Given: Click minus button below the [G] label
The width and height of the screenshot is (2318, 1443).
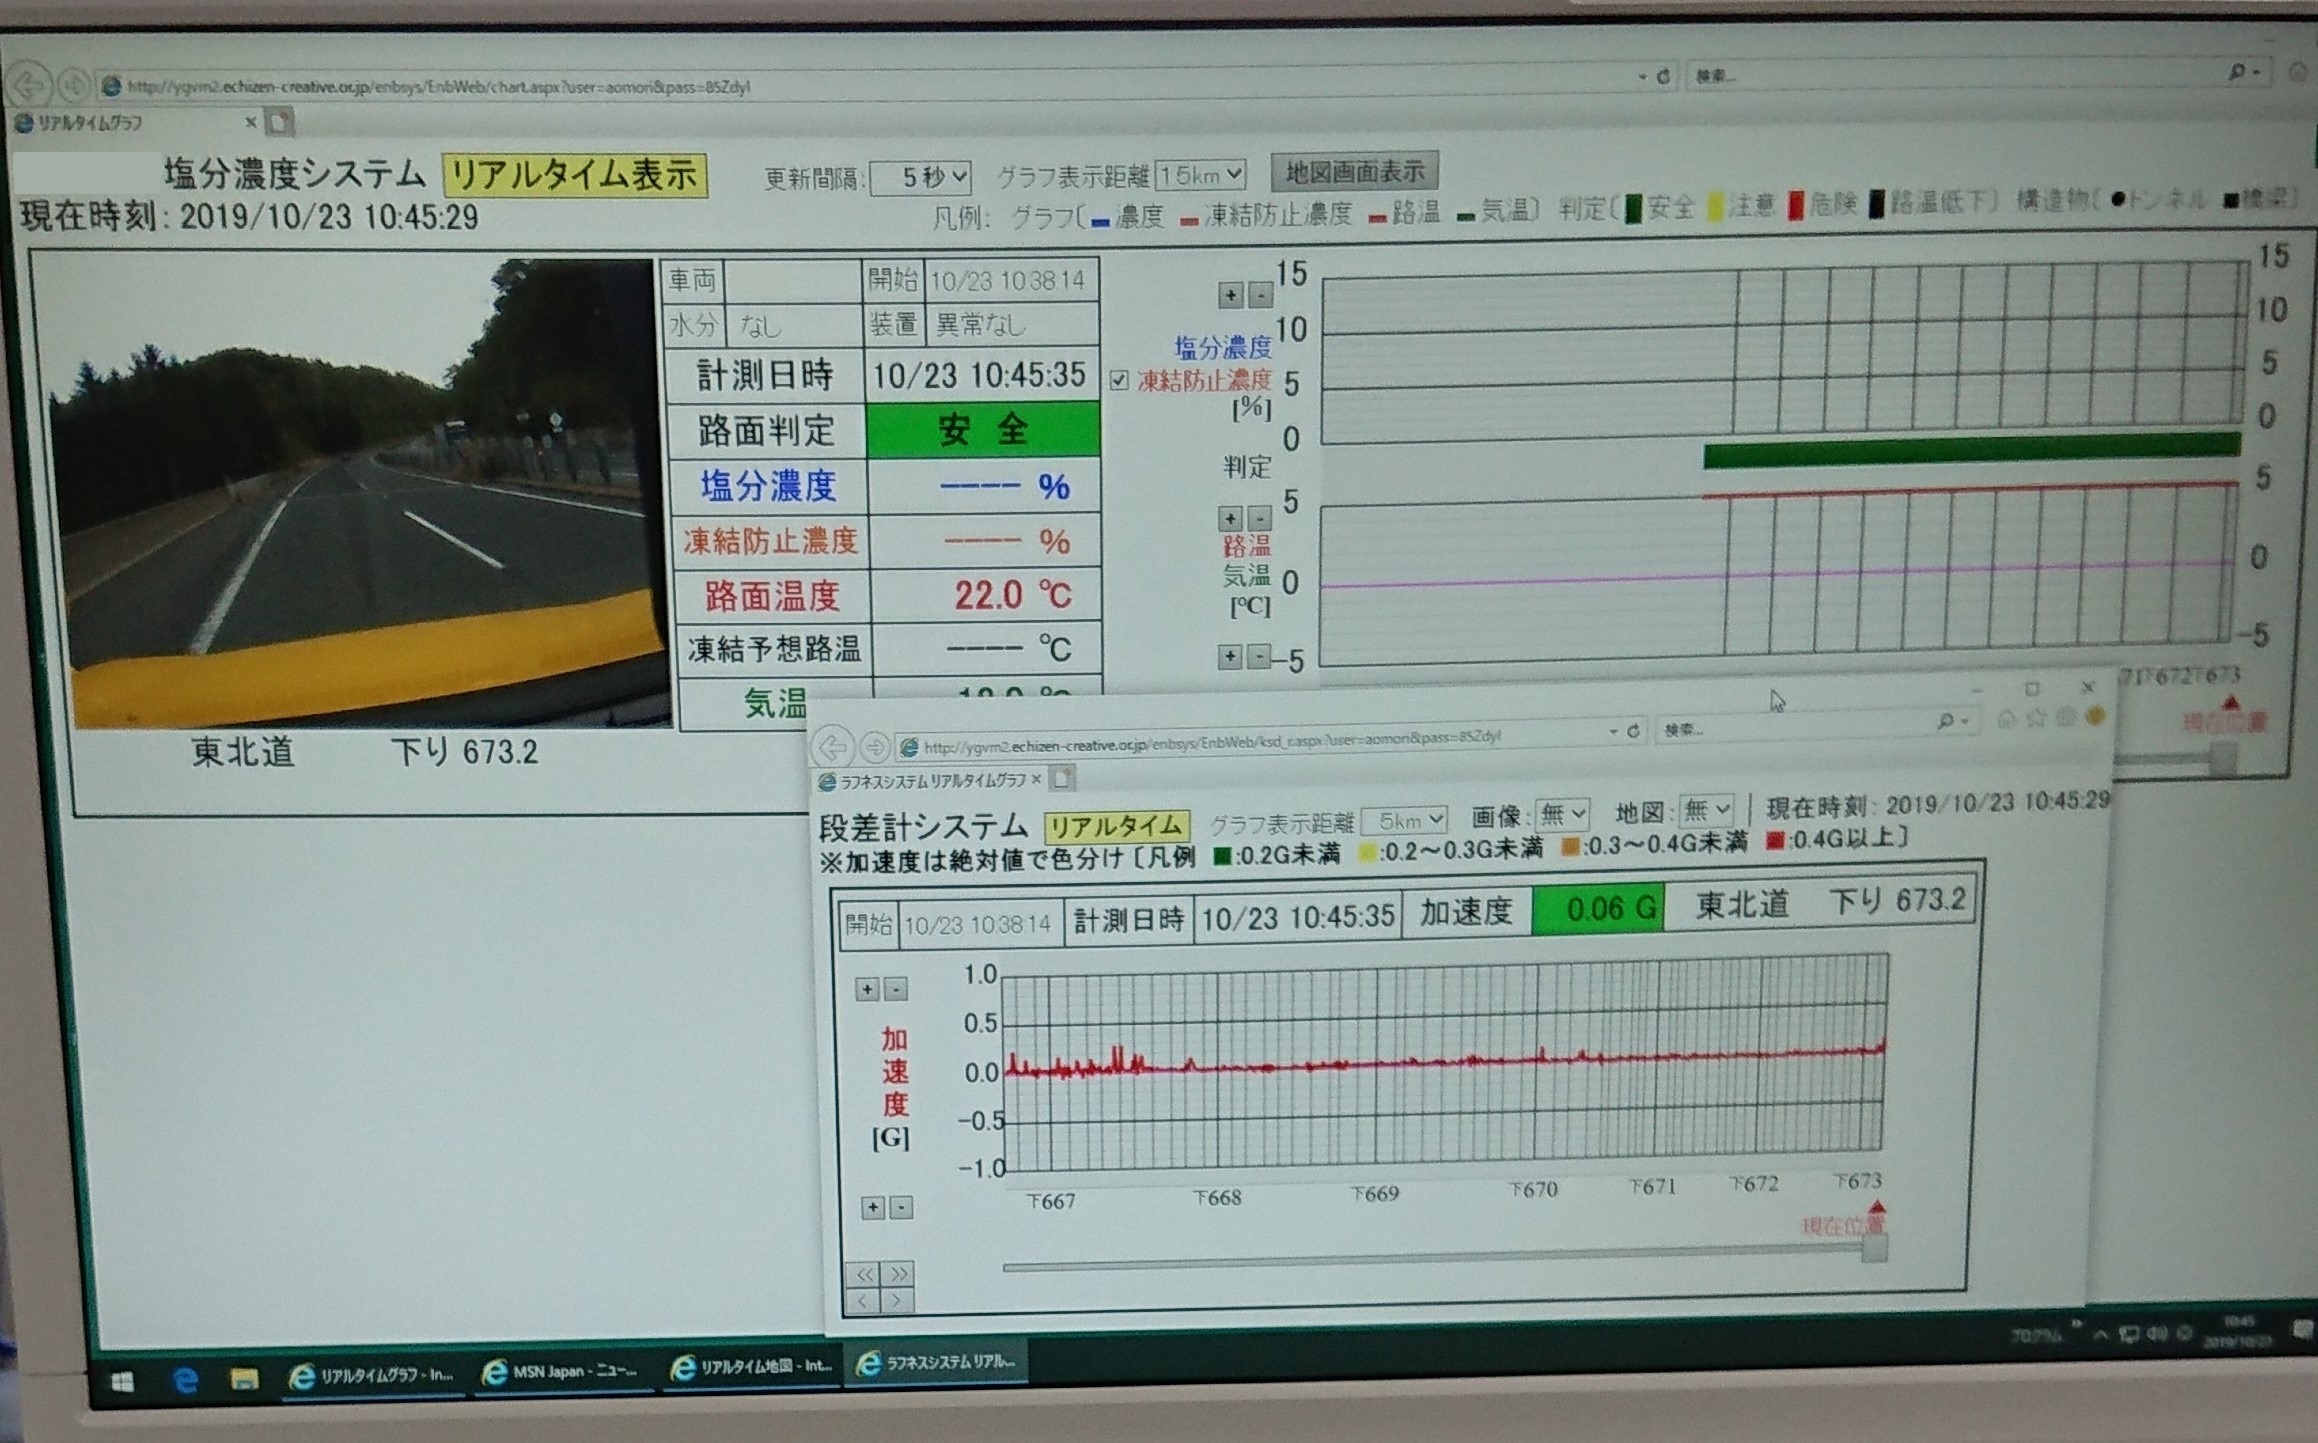Looking at the screenshot, I should coord(901,1207).
